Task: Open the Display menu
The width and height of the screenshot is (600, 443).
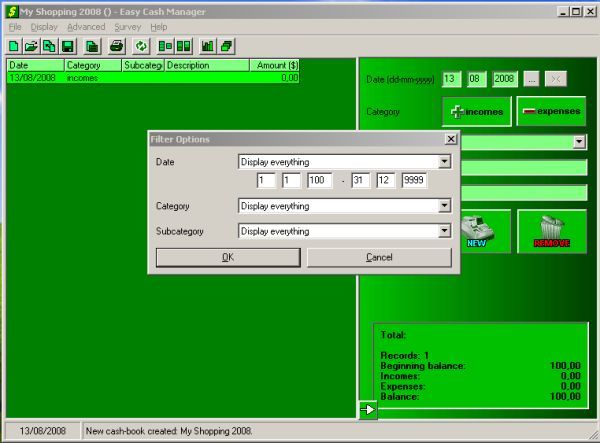Action: point(44,27)
